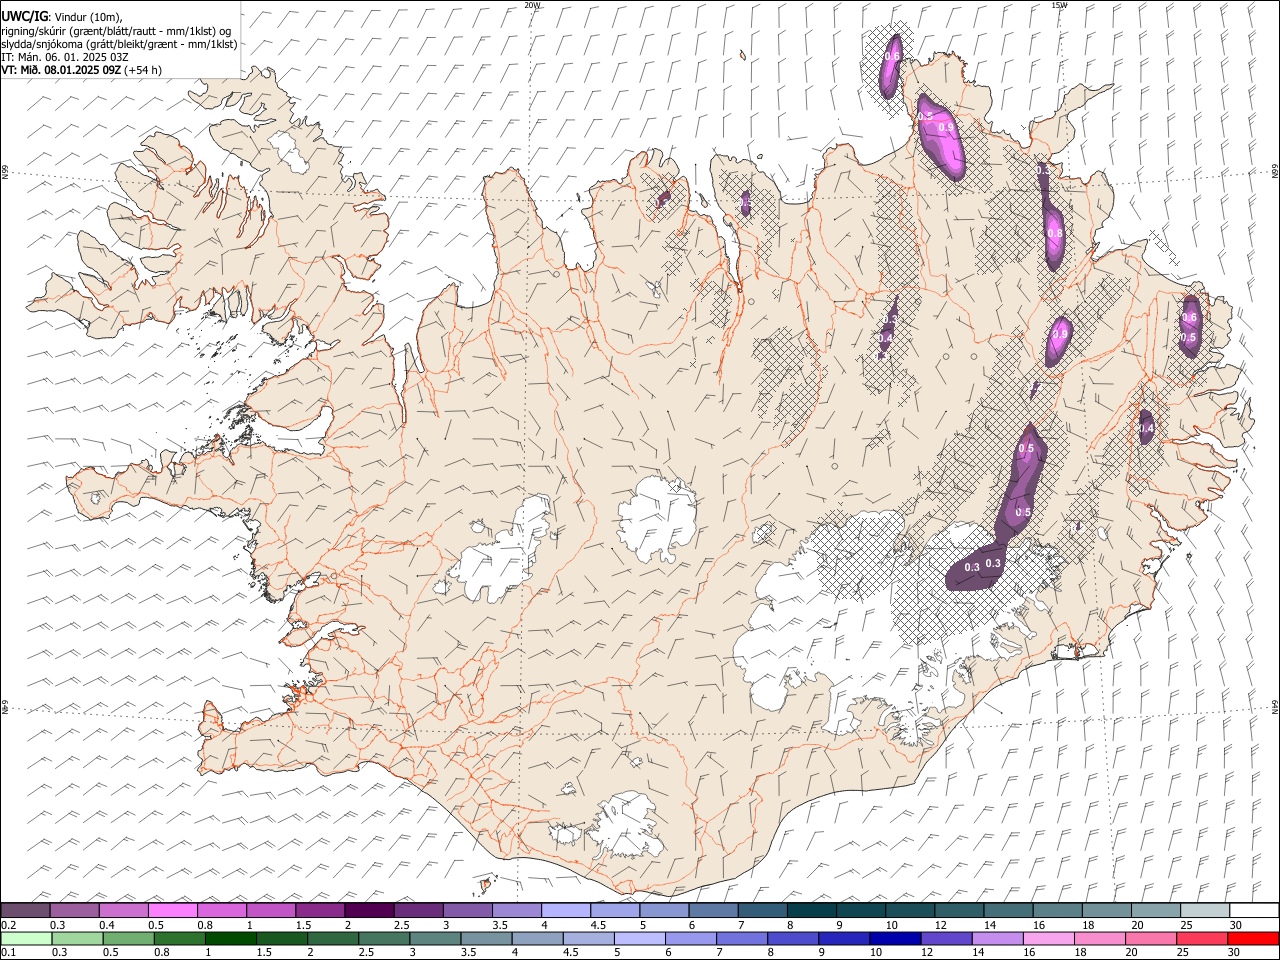Pick the upper legend swatch between 18 and 20

click(x=1106, y=910)
